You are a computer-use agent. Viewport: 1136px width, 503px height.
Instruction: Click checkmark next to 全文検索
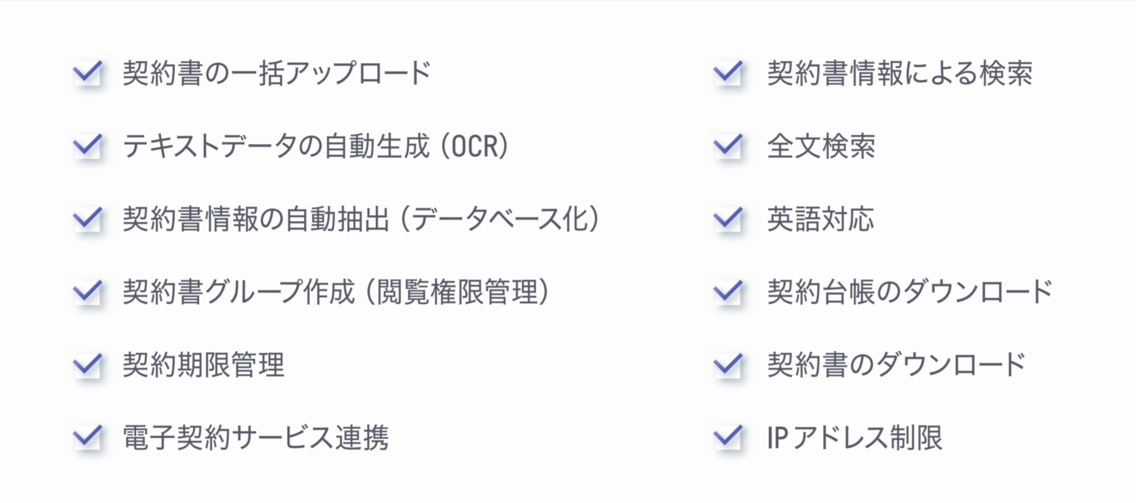(x=728, y=146)
